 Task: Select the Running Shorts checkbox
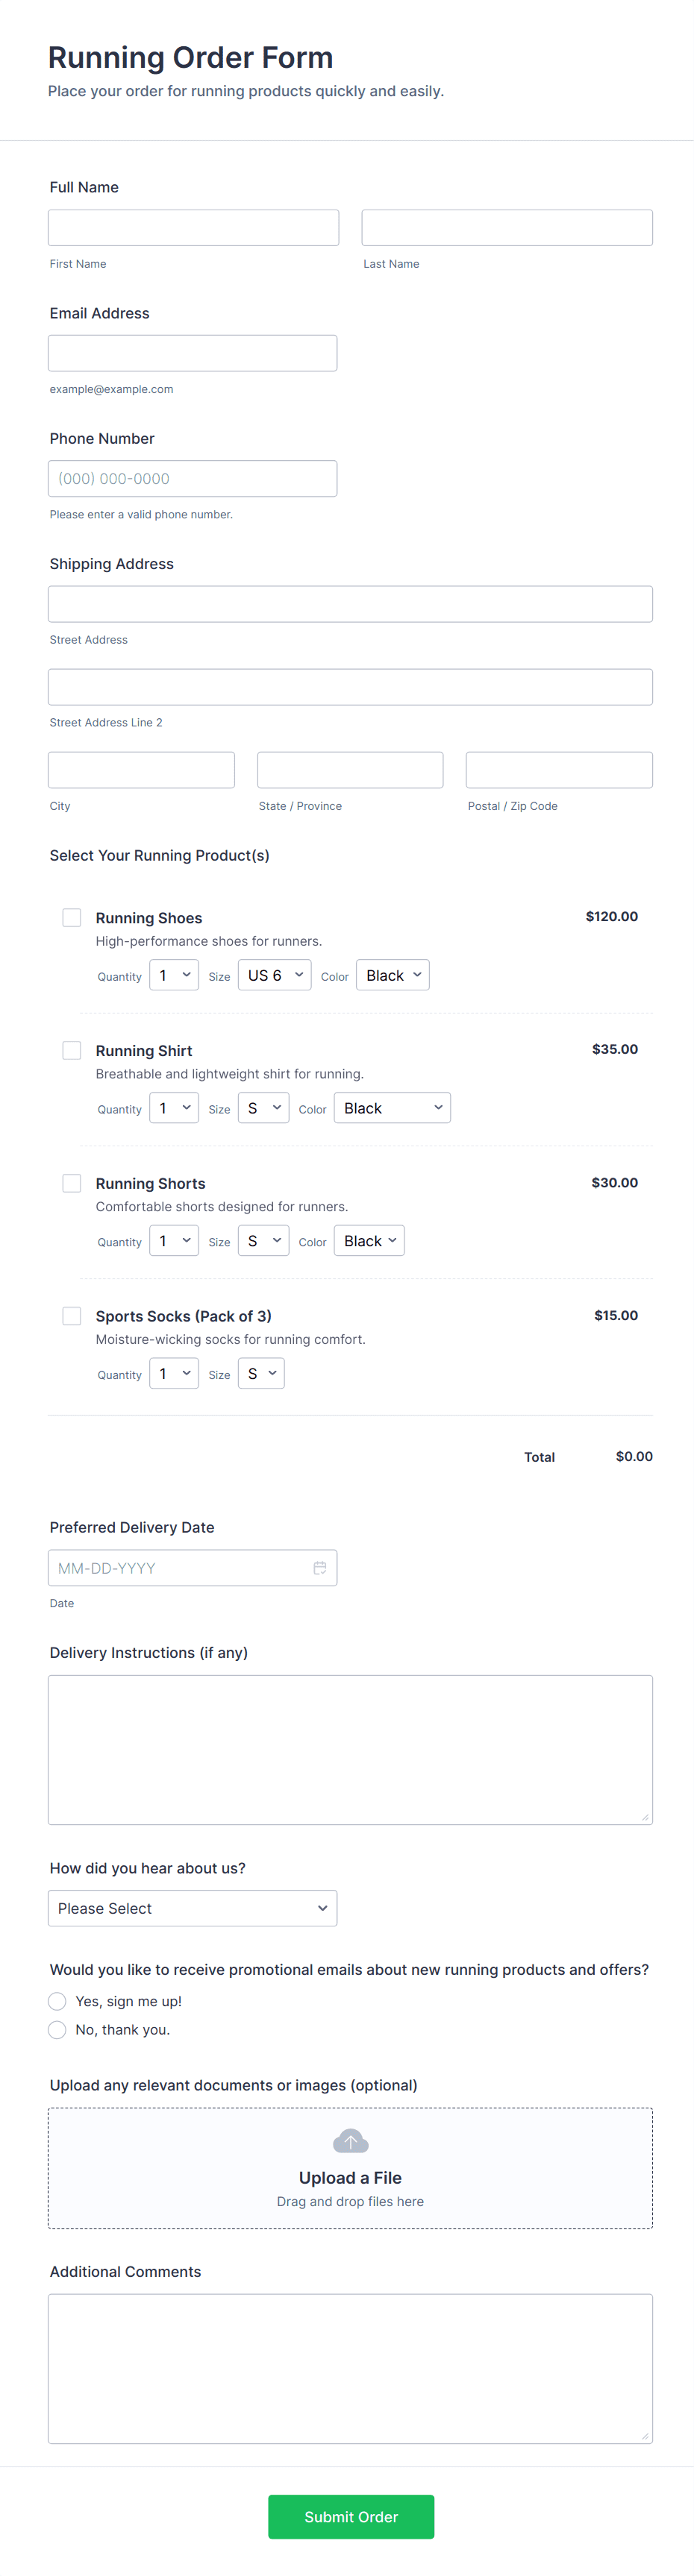coord(72,1183)
